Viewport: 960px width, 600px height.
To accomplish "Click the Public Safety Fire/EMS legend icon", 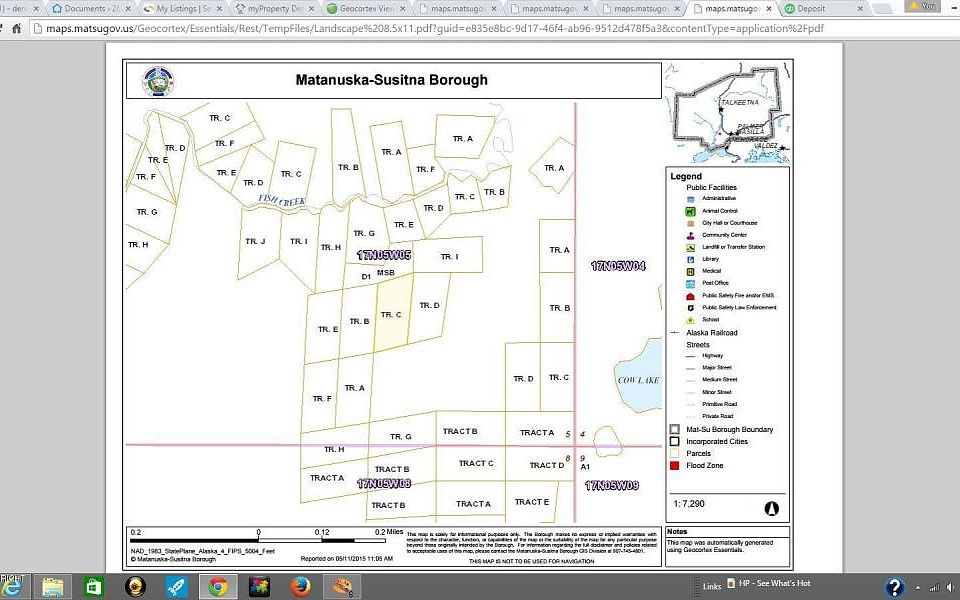I will tap(690, 296).
